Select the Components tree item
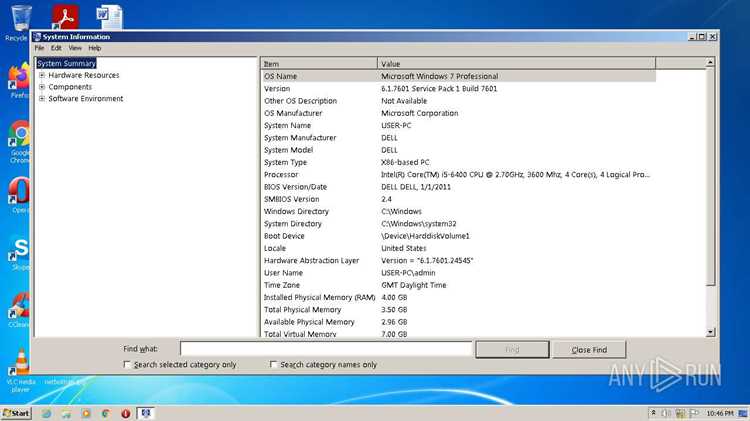 pos(70,87)
